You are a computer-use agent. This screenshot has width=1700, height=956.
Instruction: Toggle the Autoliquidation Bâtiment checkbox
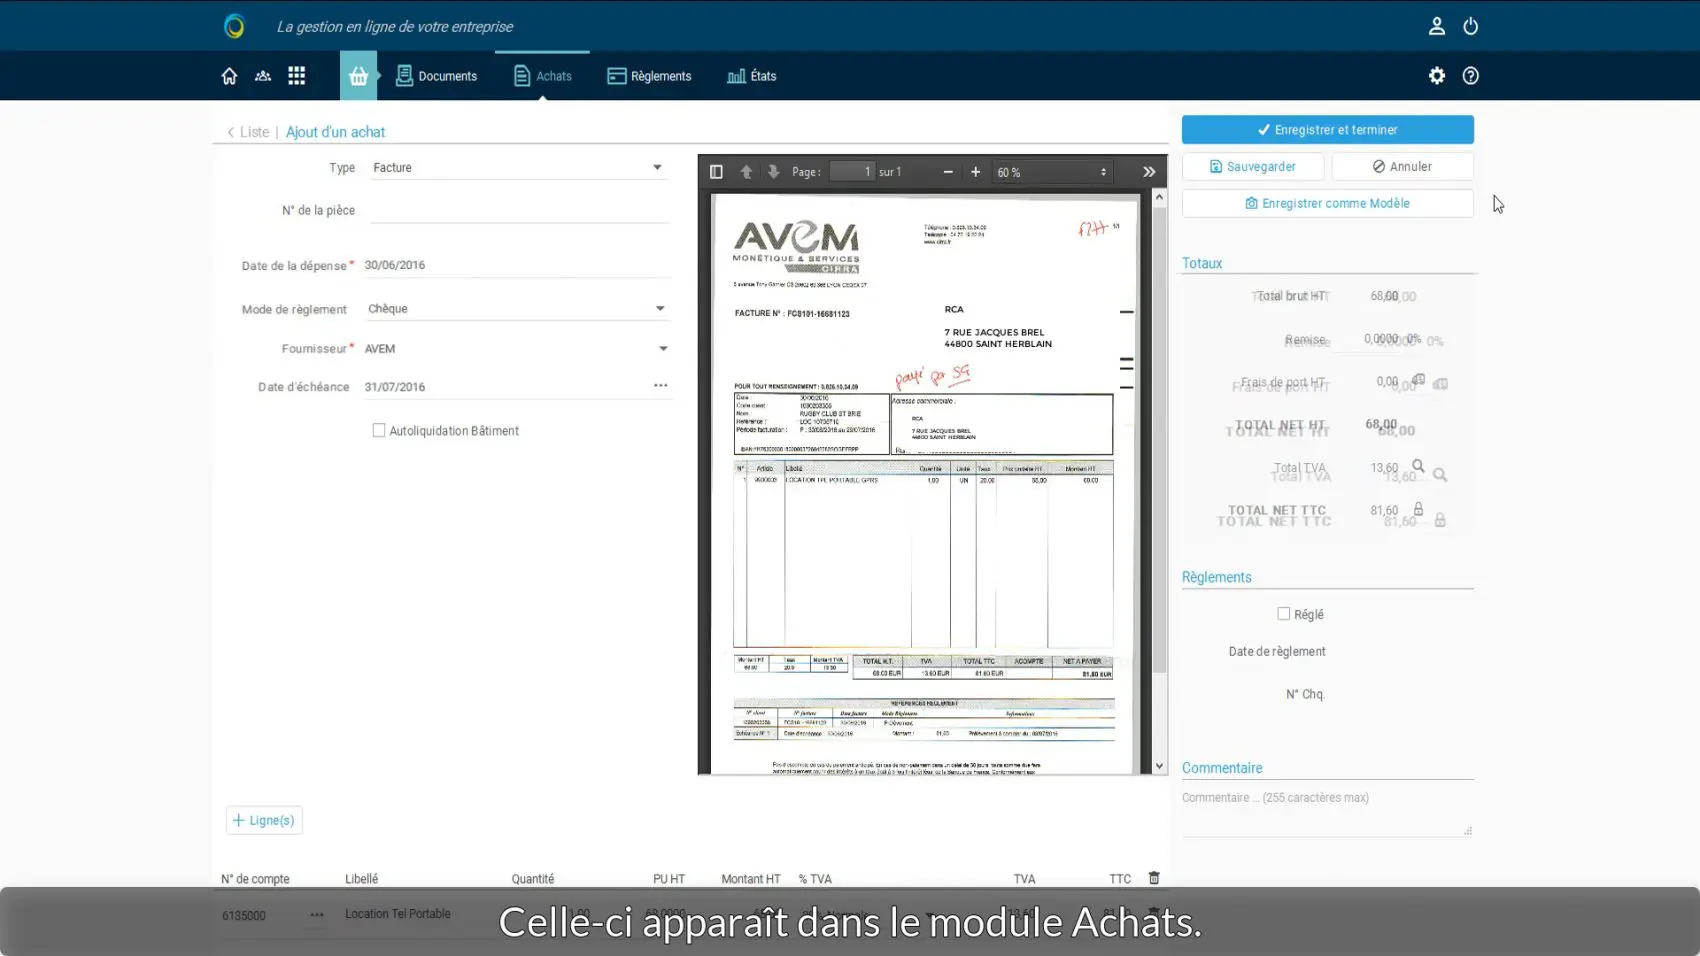pos(379,431)
